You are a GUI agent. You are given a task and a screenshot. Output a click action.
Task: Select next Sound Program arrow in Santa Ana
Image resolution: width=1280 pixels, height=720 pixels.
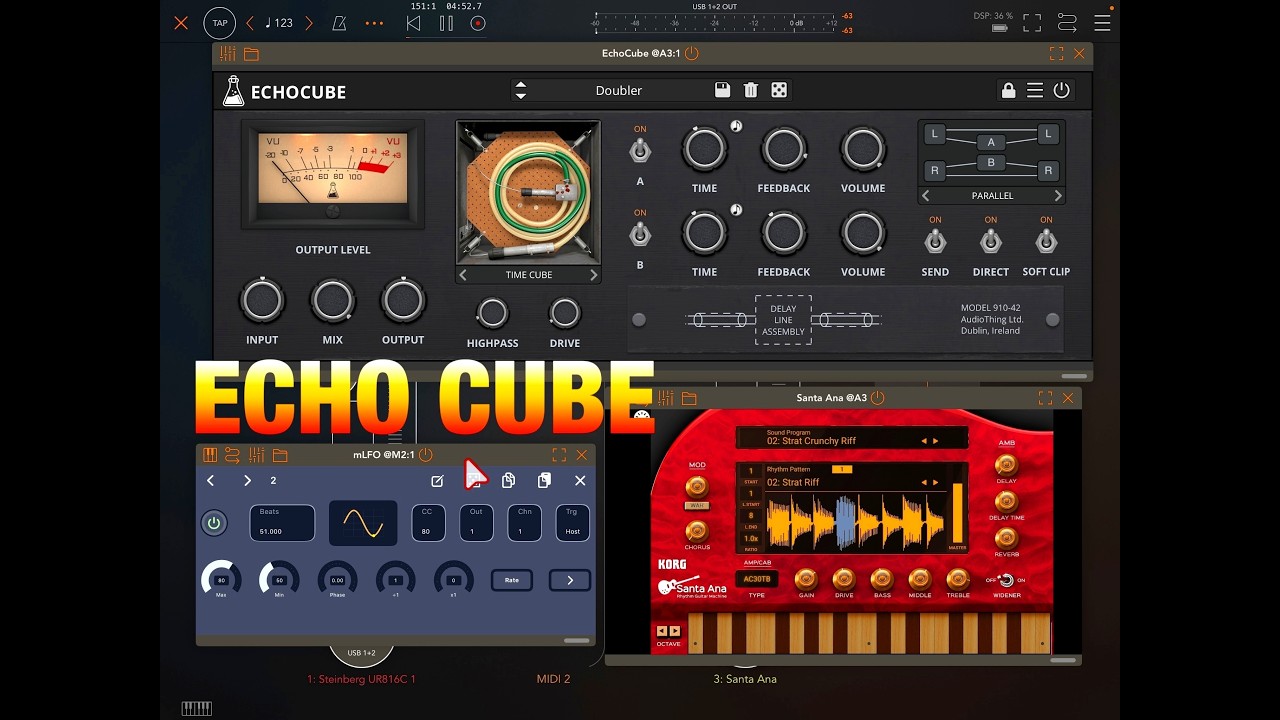[936, 441]
